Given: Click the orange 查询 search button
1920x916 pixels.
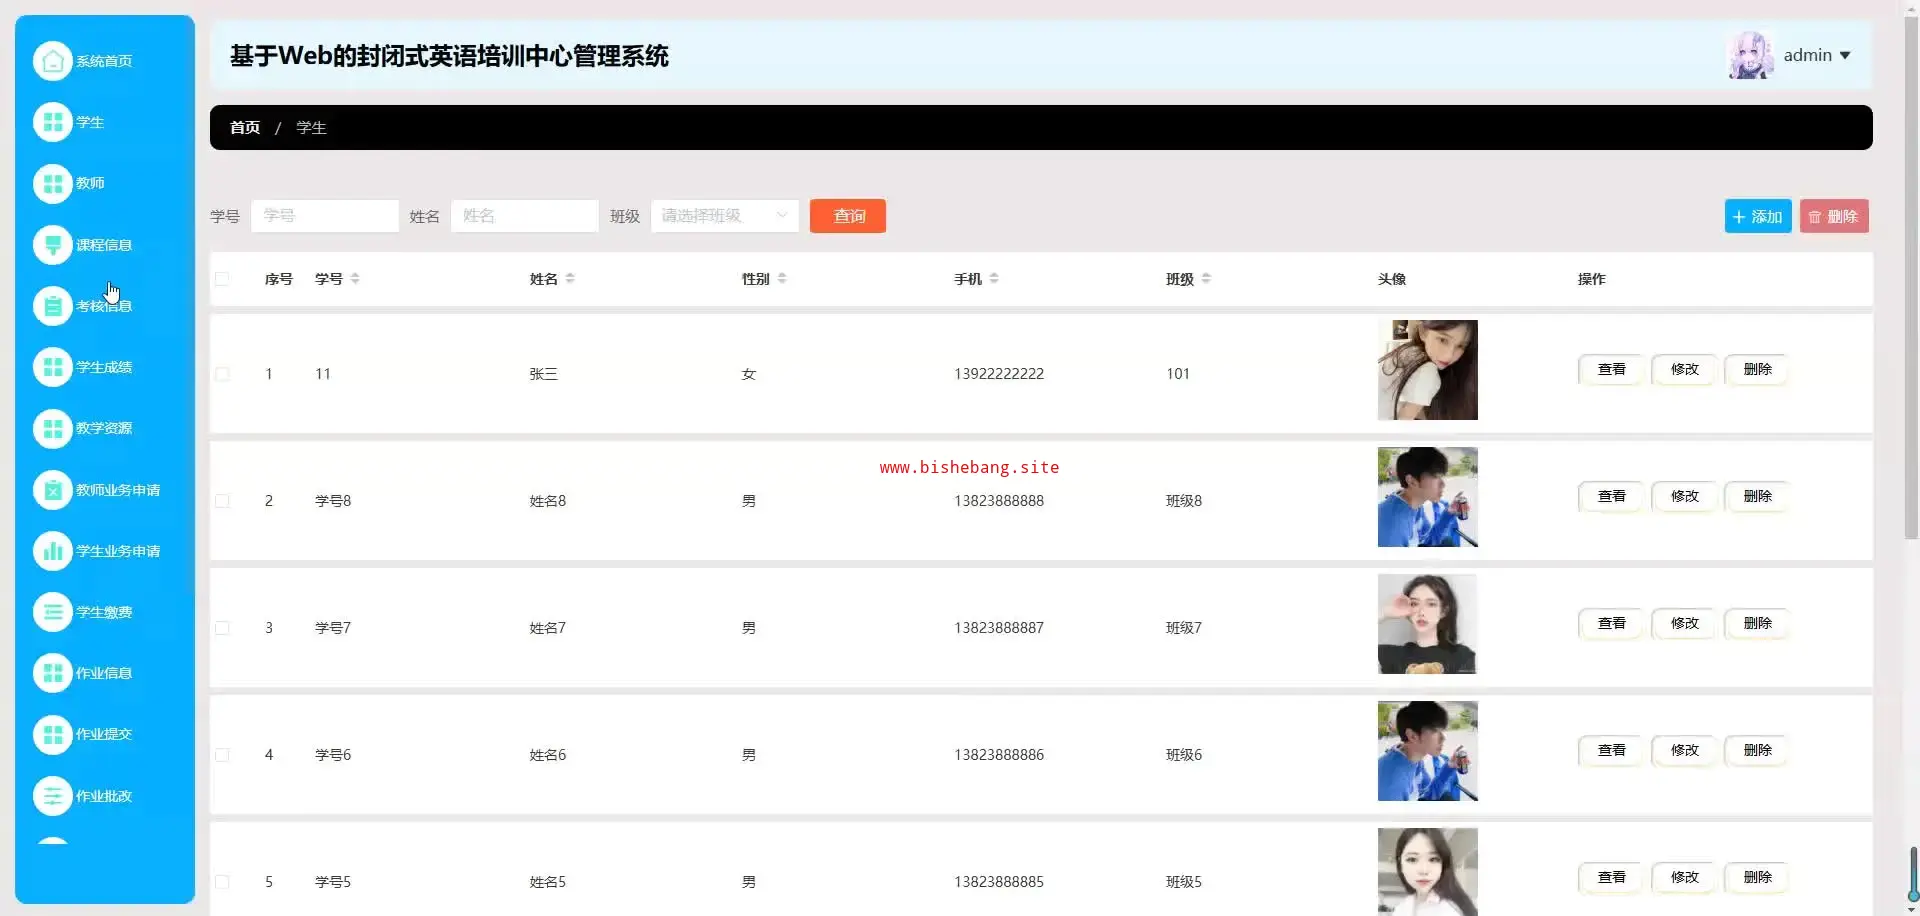Looking at the screenshot, I should (847, 216).
